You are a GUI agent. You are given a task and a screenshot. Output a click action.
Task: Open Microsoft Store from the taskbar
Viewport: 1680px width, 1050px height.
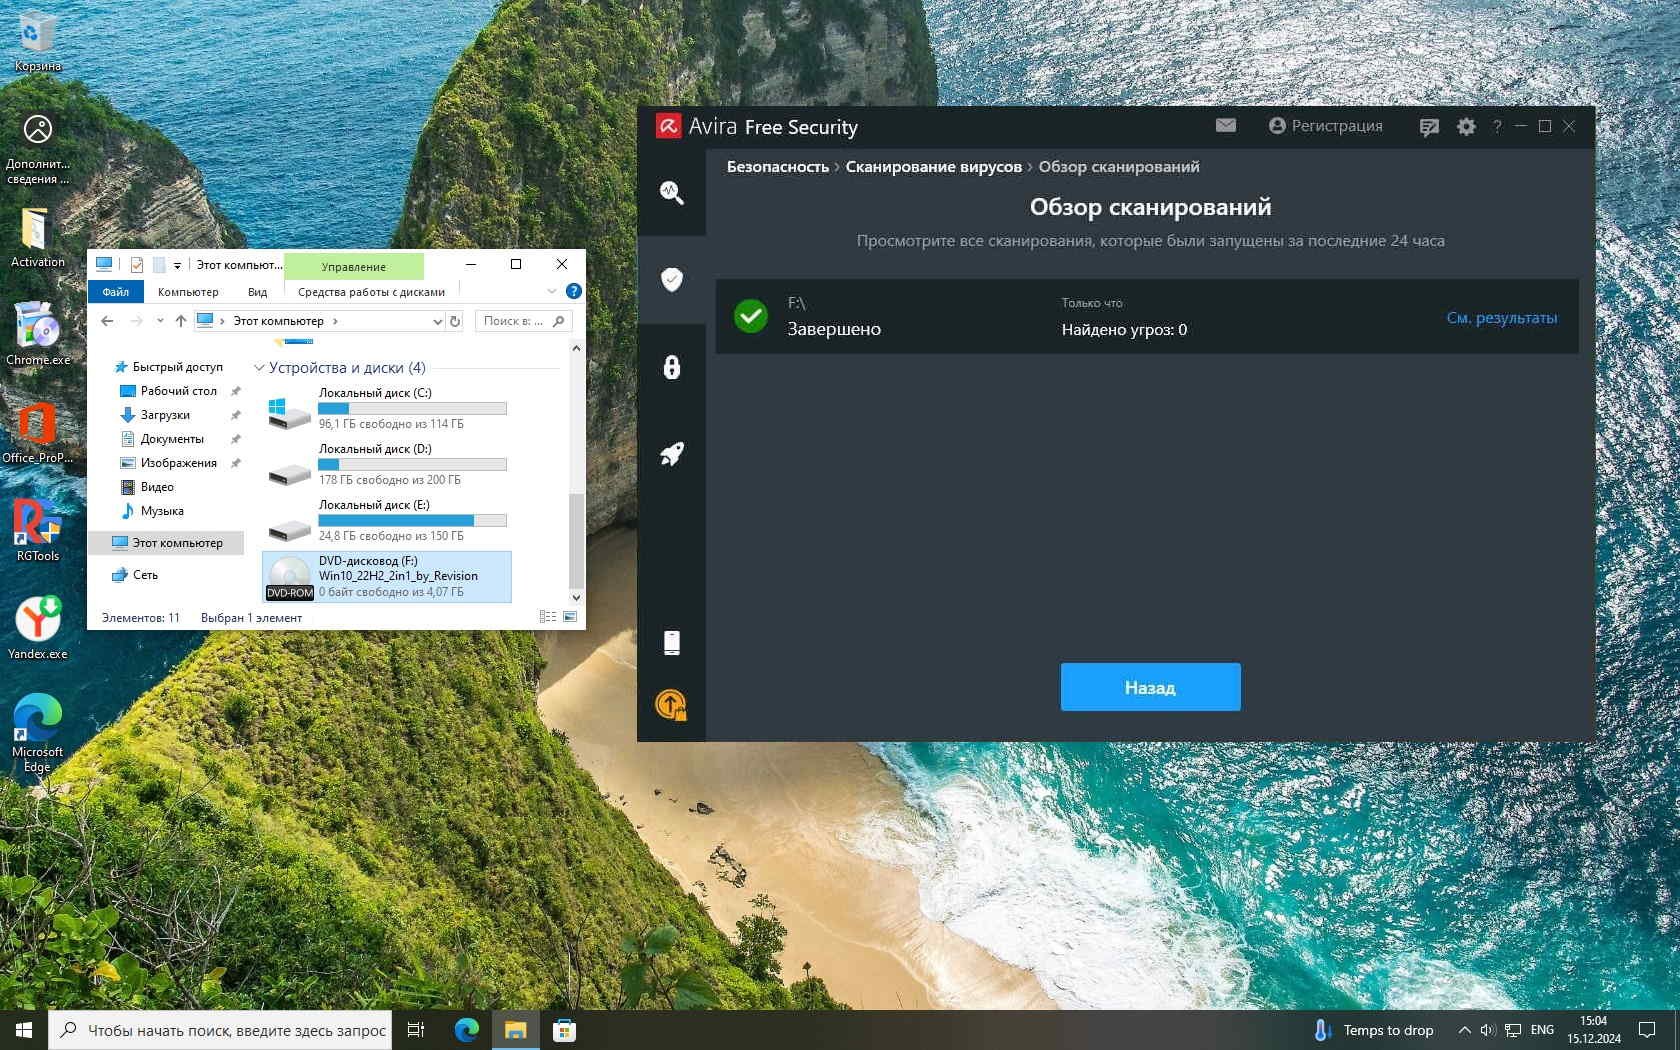pyautogui.click(x=564, y=1030)
